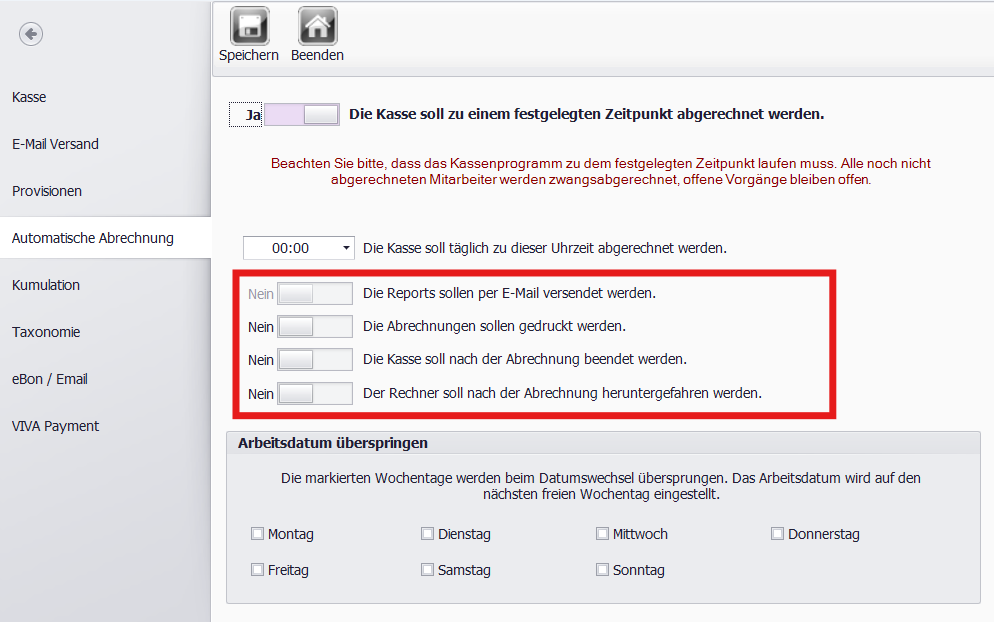Open the Taxonomie section
Viewport: 994px width, 622px height.
click(x=46, y=332)
